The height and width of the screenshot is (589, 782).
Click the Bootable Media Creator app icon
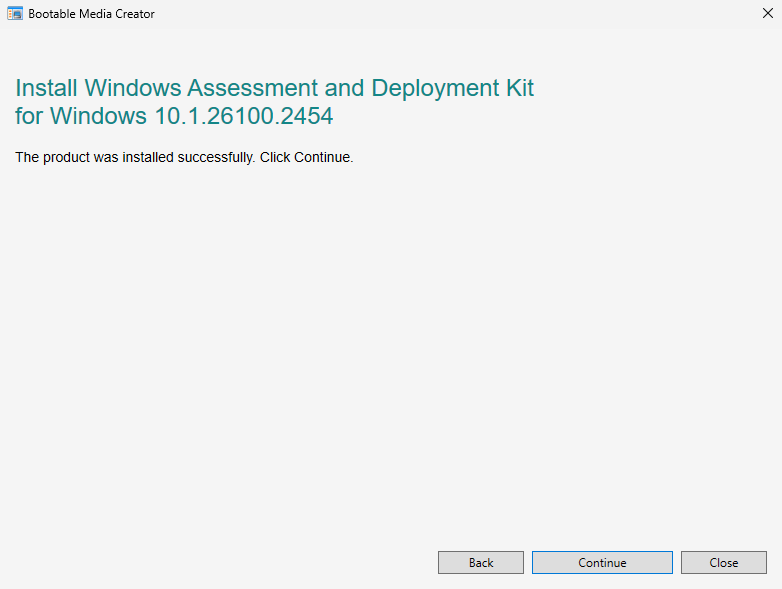[15, 13]
